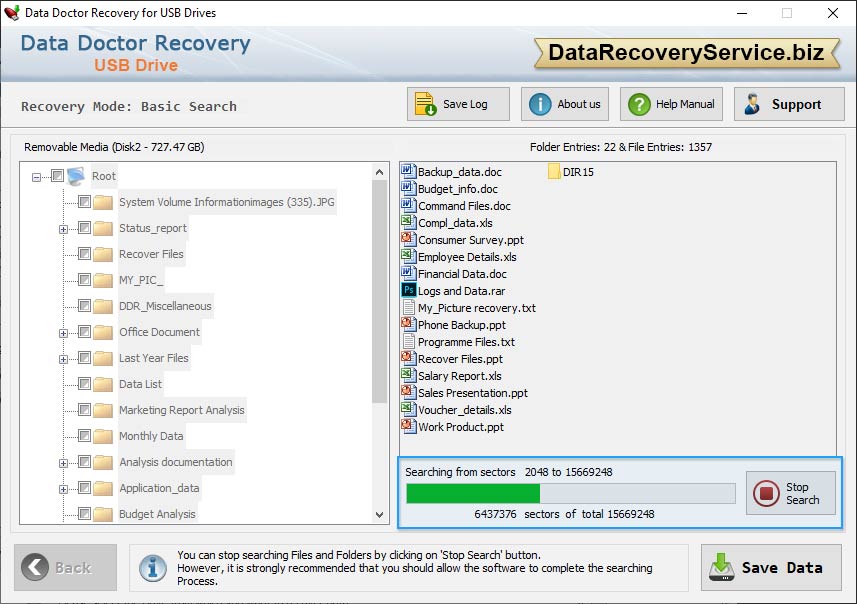857x604 pixels.
Task: Click the tree scrollbar down arrow
Action: 380,514
